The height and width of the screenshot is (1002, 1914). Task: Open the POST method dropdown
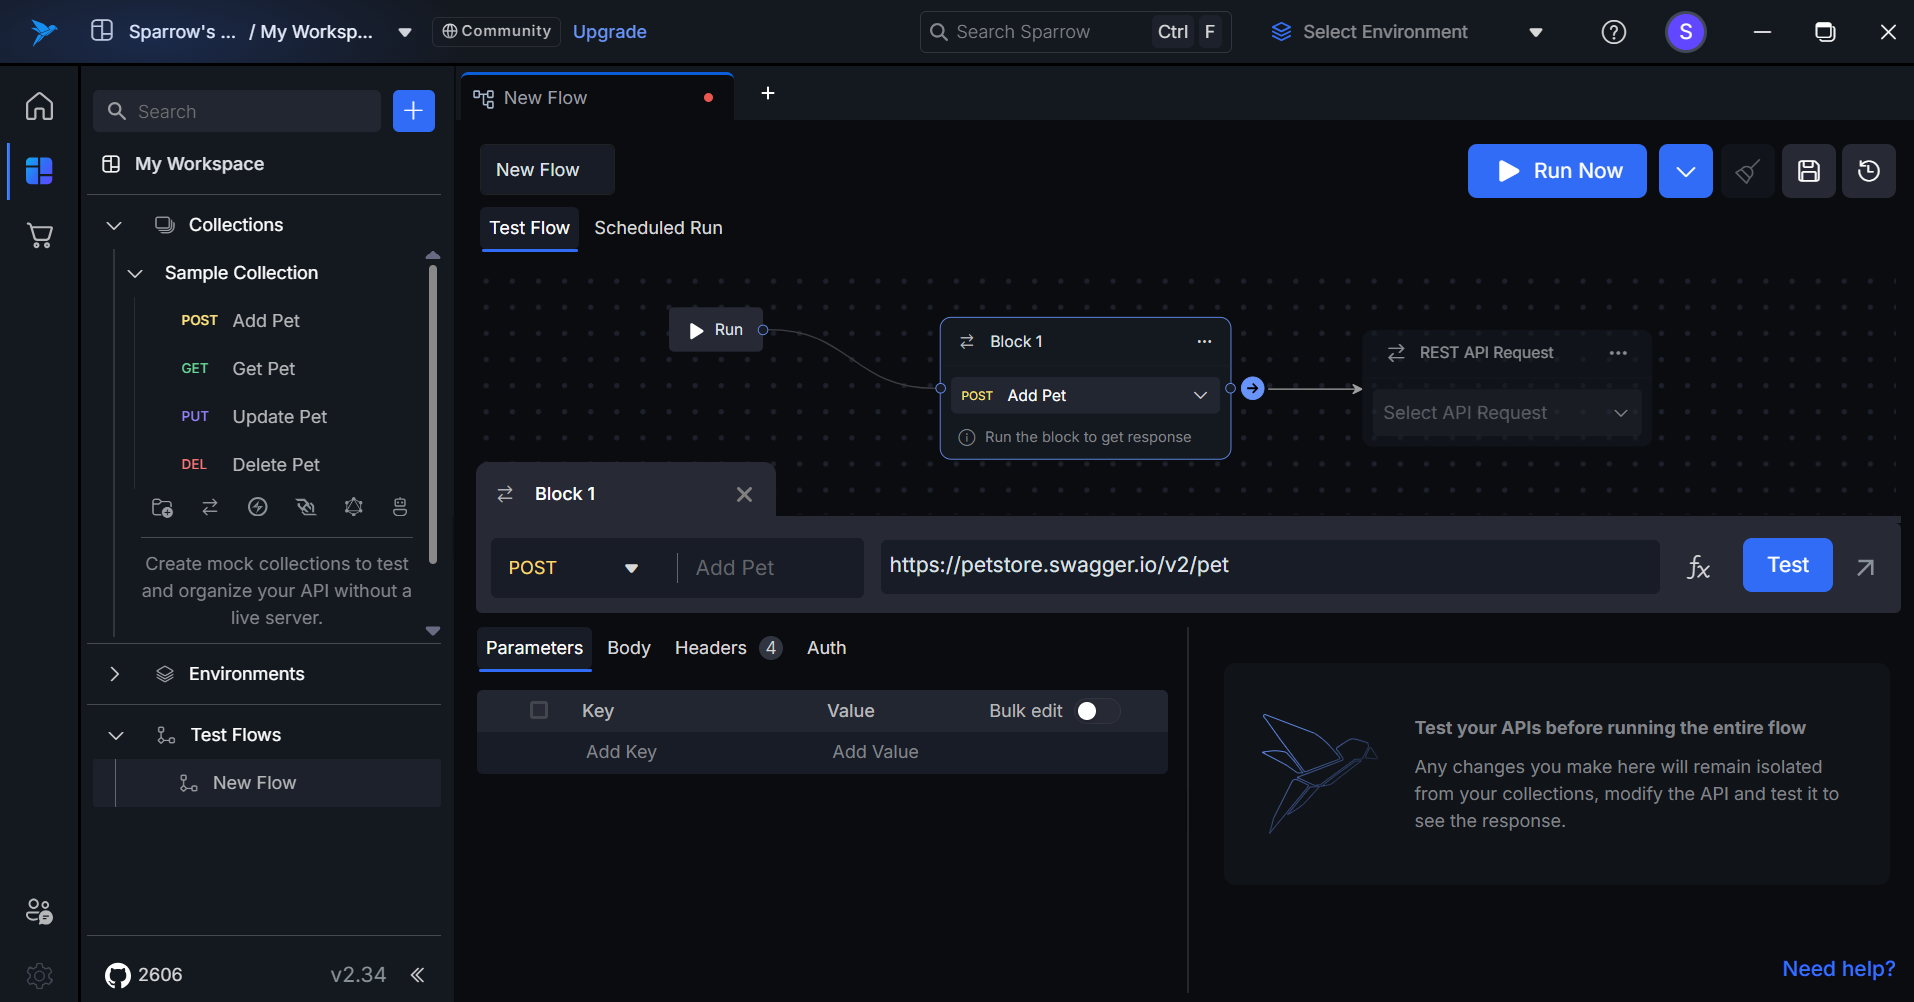tap(573, 568)
